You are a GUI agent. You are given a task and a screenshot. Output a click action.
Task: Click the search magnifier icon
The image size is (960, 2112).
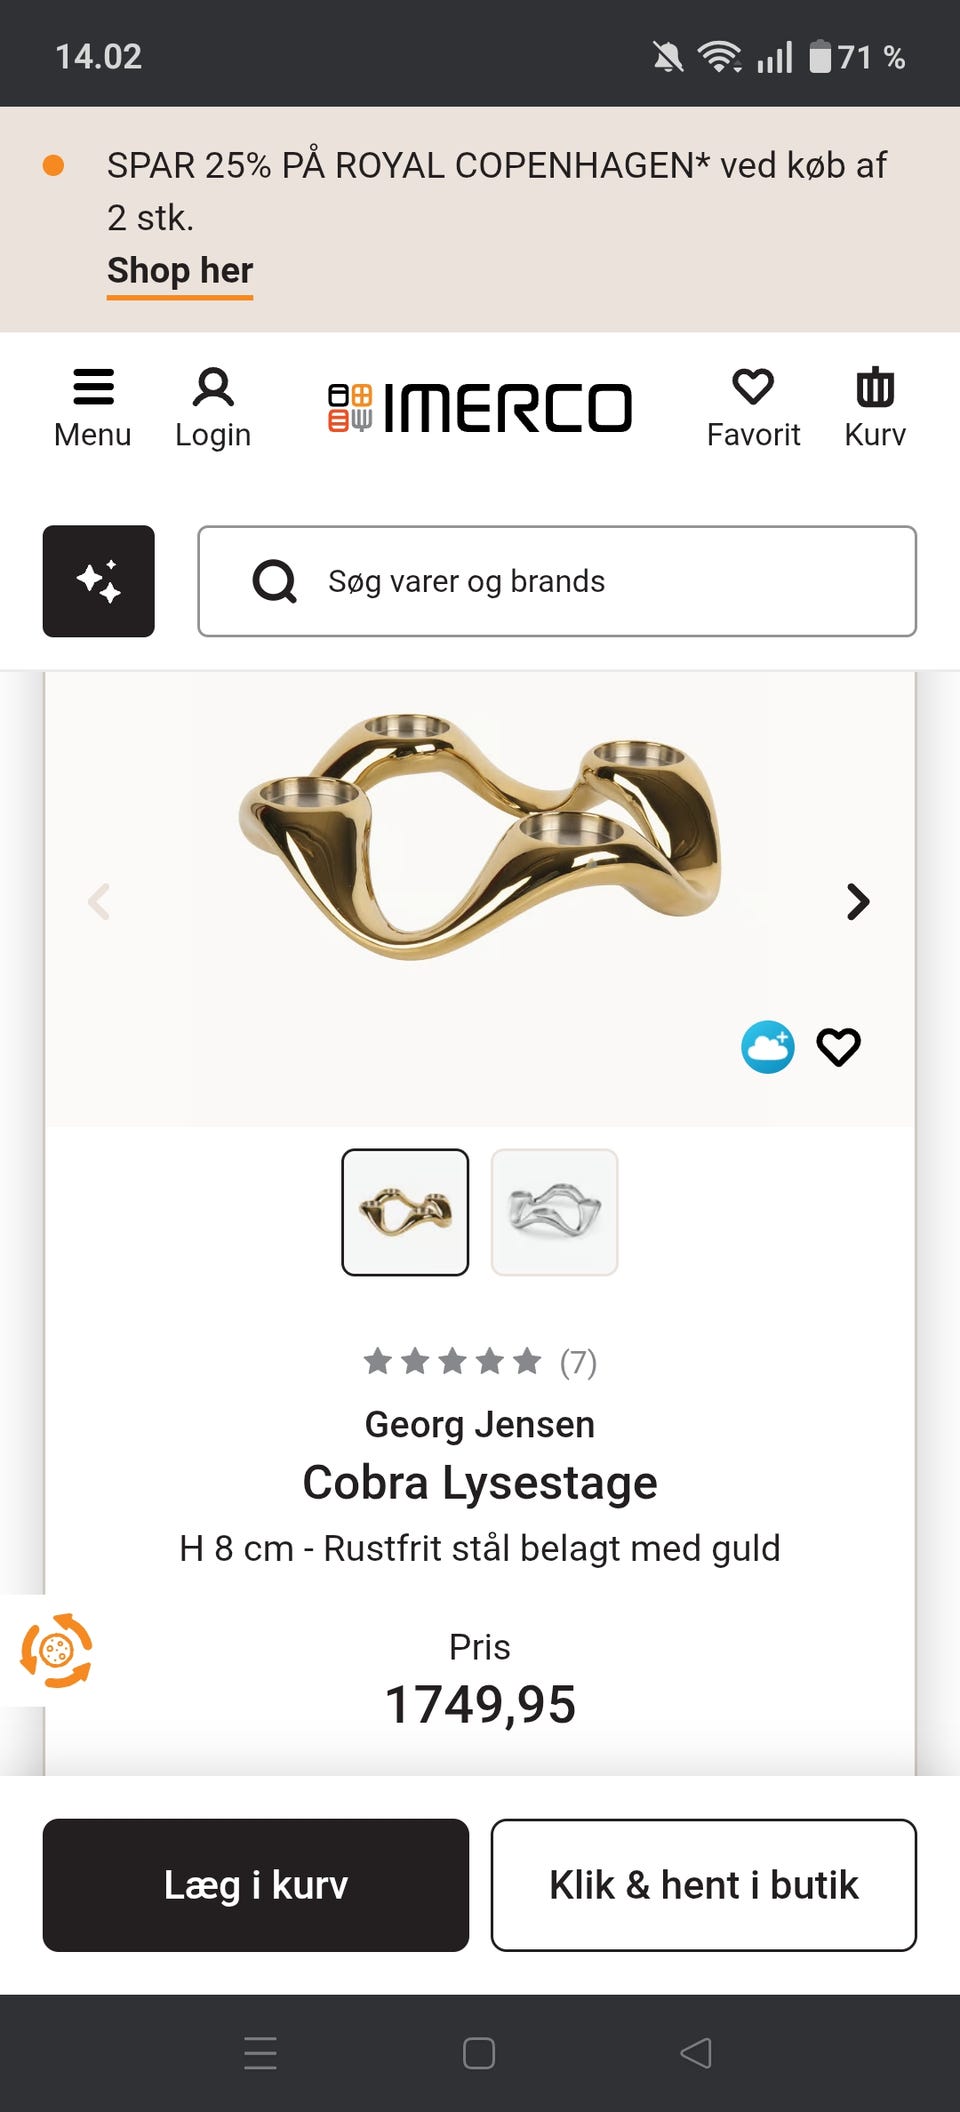tap(274, 581)
